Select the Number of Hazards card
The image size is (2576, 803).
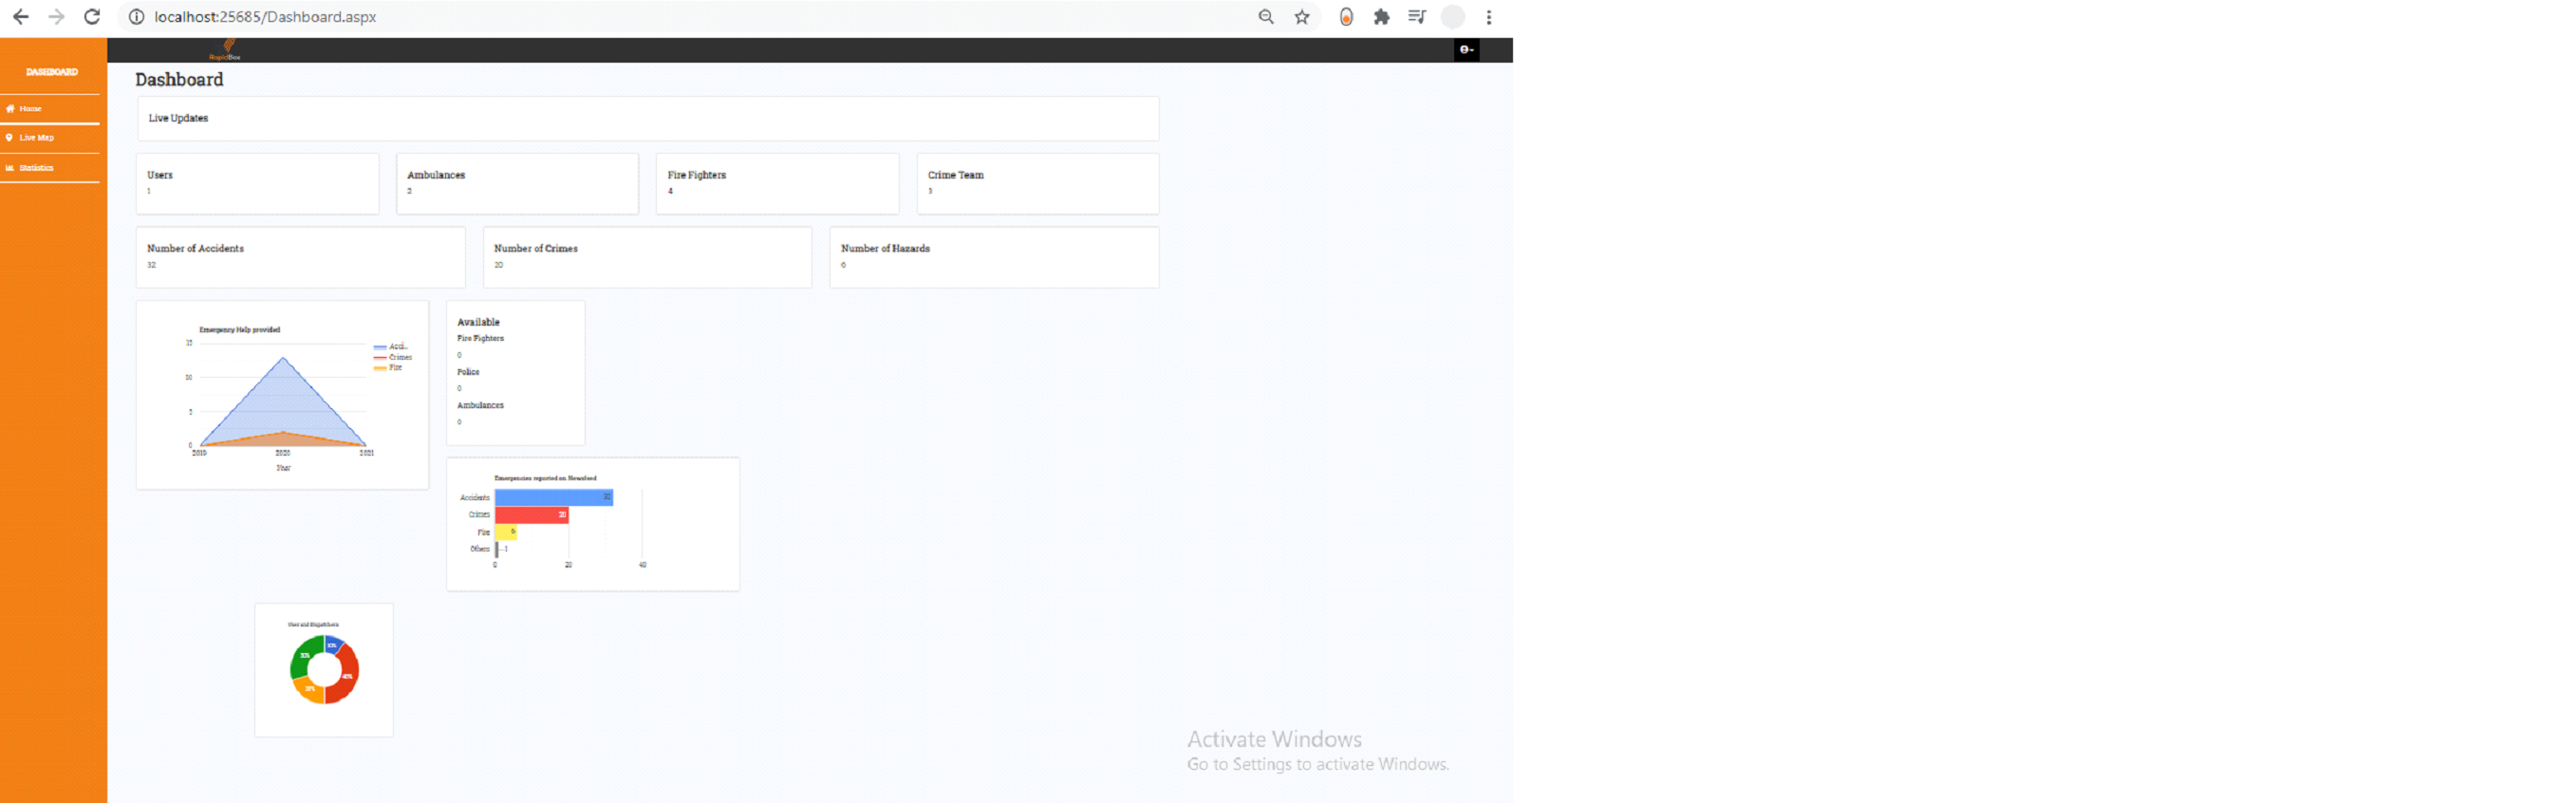[x=995, y=258]
